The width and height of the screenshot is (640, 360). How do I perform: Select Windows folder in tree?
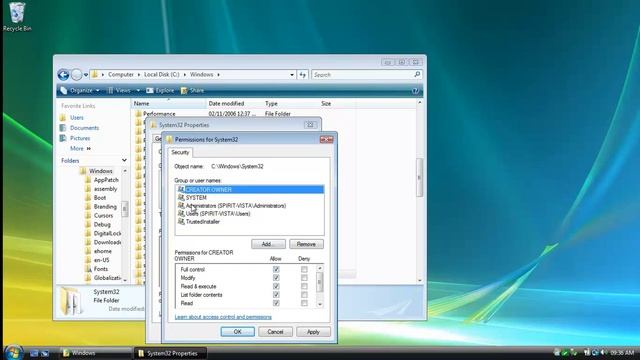coord(100,171)
